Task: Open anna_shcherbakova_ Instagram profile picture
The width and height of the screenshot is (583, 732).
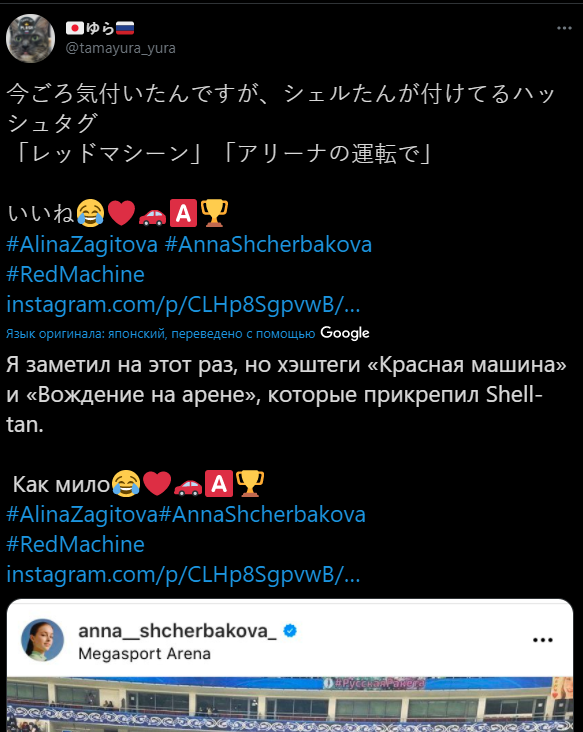Action: pos(42,640)
